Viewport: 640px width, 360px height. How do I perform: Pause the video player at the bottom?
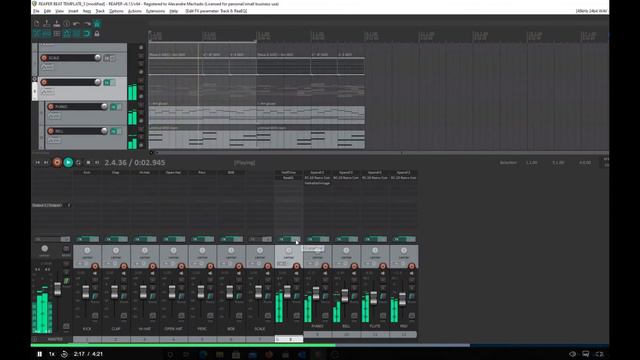tap(40, 354)
